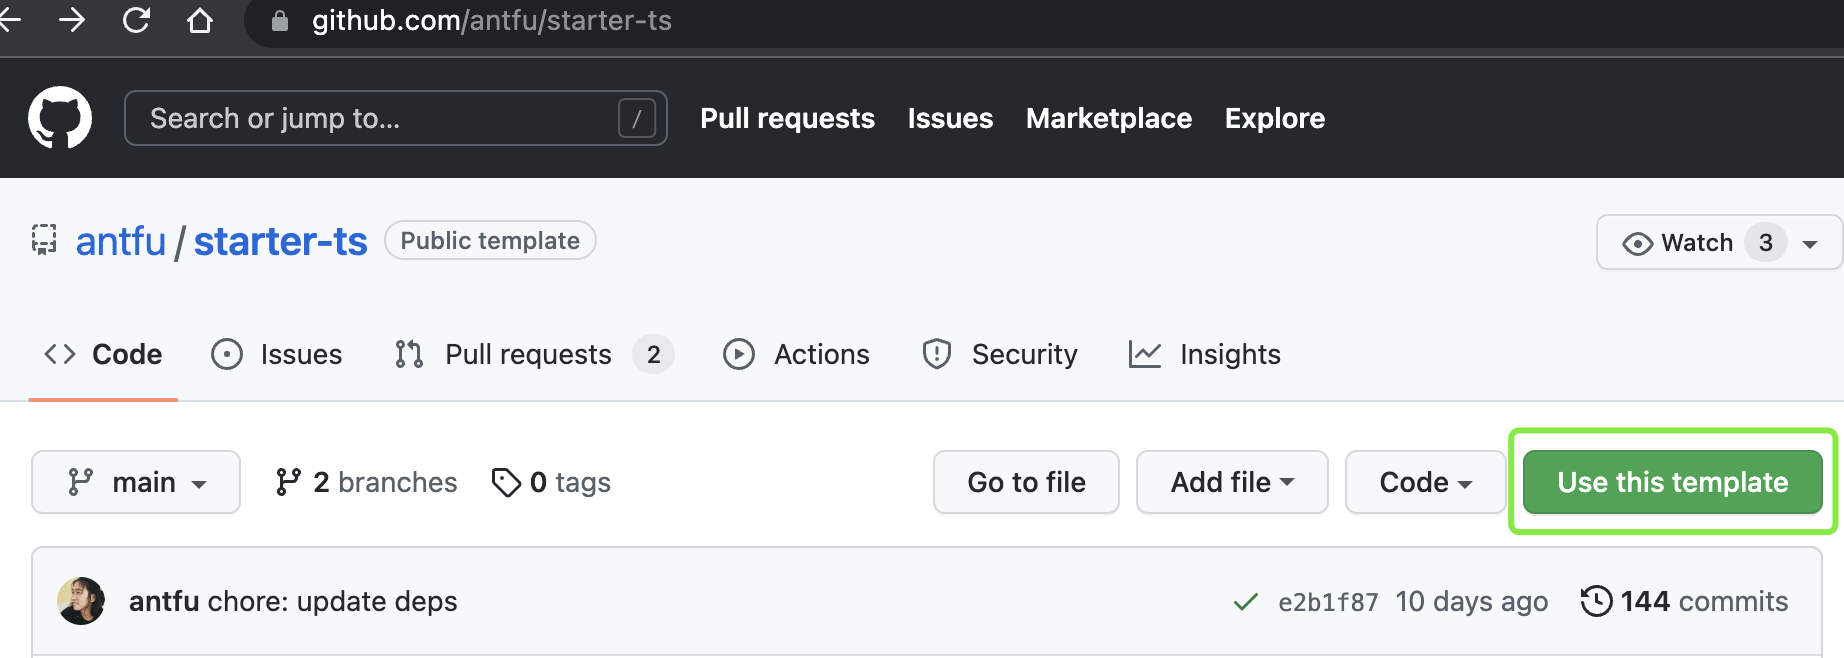Viewport: 1844px width, 658px height.
Task: Focus the Search or jump to field
Action: coord(380,118)
